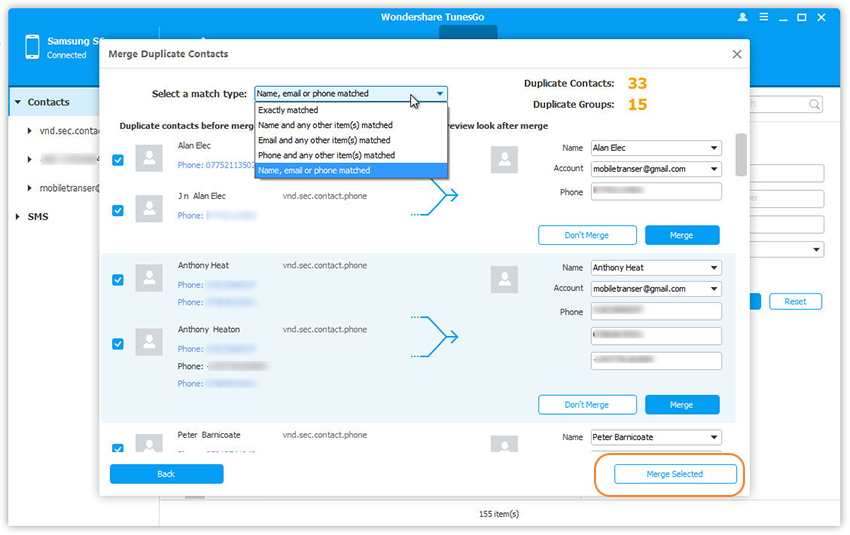Click Anthony Heaton contact avatar

click(149, 342)
